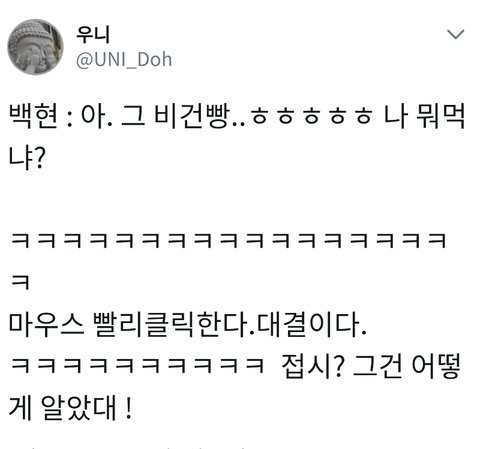The height and width of the screenshot is (449, 480).
Task: Open the Buddha statue profile avatar
Action: coord(35,47)
